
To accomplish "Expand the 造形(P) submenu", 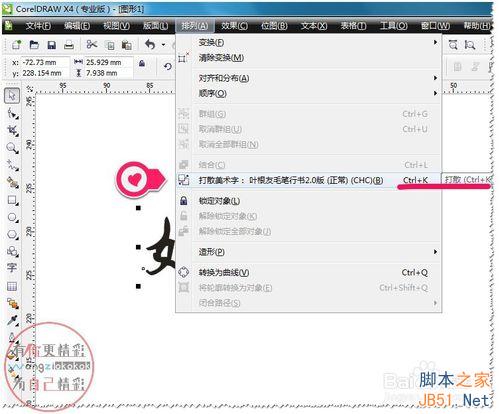I will tap(308, 252).
